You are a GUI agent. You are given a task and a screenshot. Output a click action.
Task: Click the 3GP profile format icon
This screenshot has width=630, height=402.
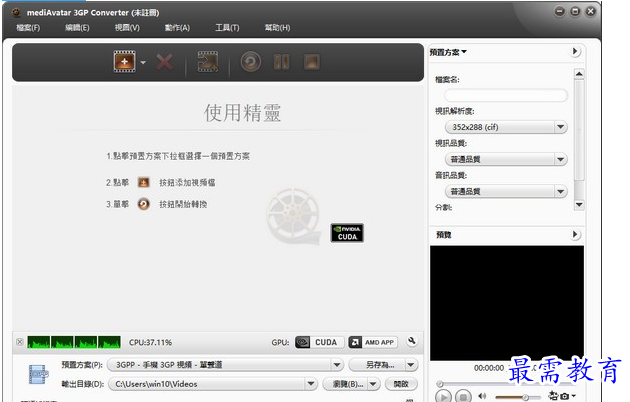tap(38, 374)
